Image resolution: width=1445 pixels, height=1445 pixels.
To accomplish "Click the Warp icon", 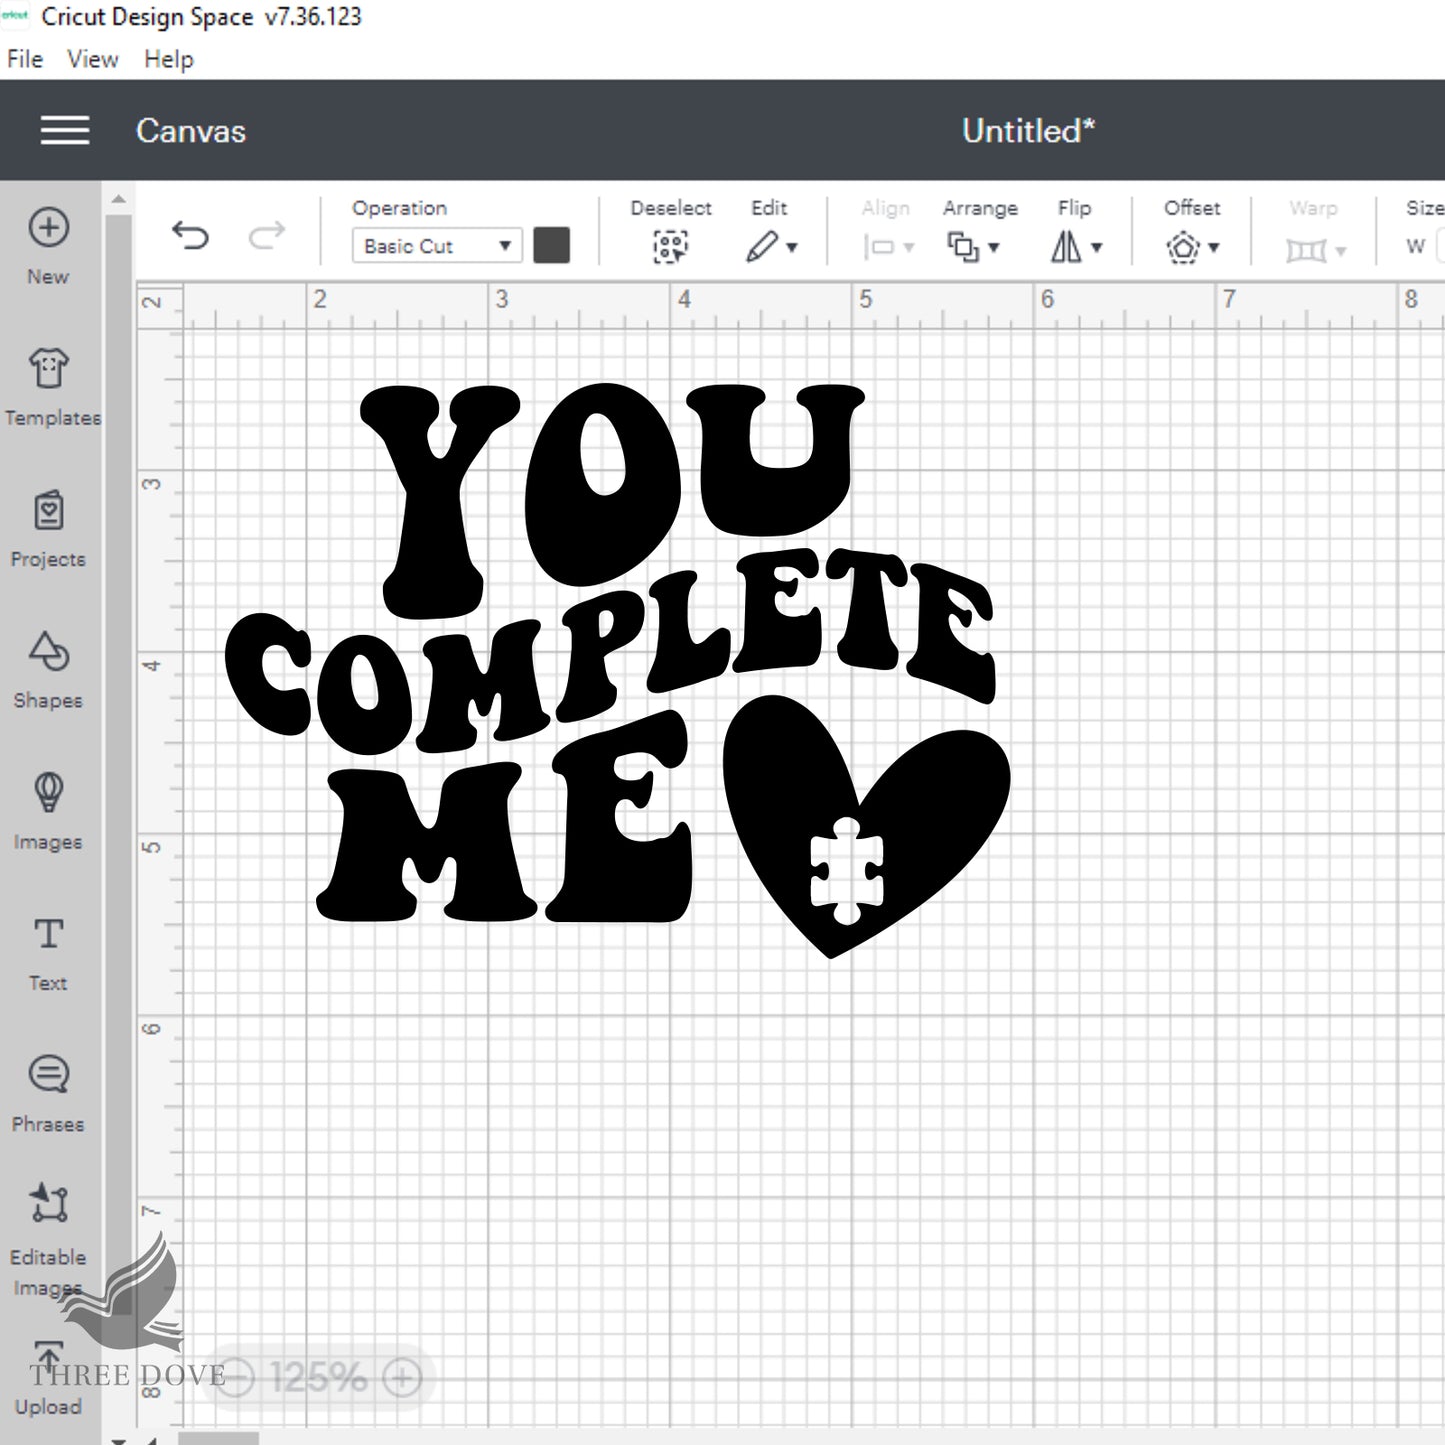I will tap(1305, 249).
